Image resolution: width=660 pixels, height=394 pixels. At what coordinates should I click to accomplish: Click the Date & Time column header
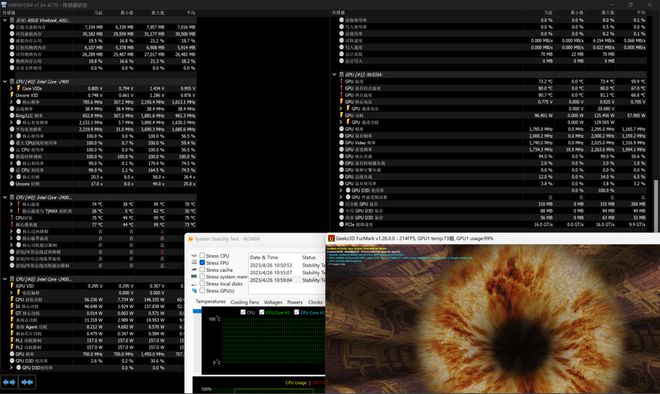pyautogui.click(x=264, y=257)
